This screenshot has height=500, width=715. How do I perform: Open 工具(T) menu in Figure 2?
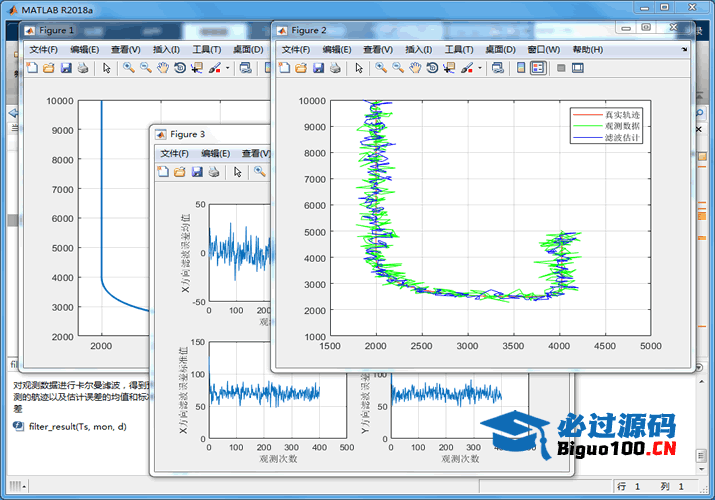tap(459, 49)
